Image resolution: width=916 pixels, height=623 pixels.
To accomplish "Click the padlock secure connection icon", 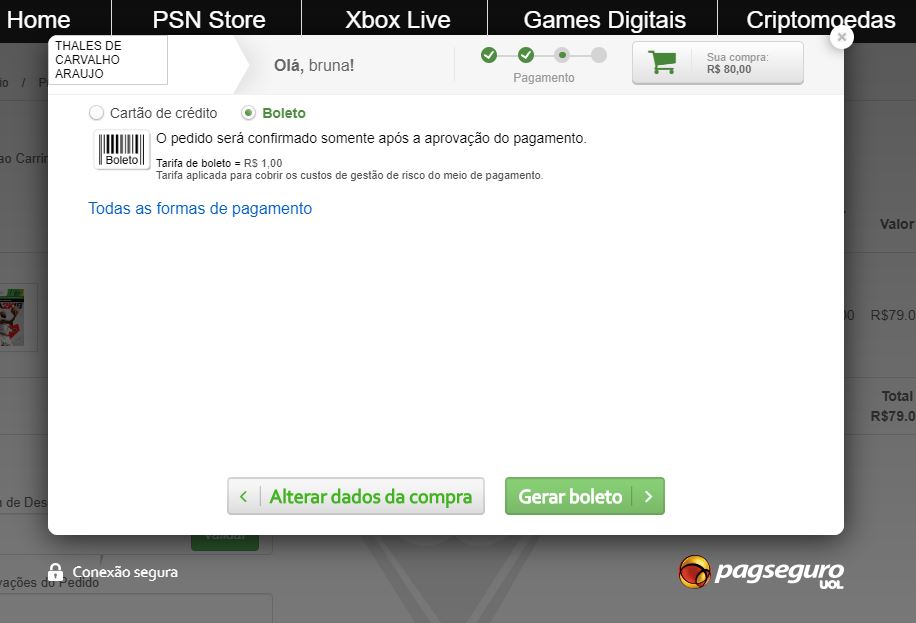I will point(55,572).
